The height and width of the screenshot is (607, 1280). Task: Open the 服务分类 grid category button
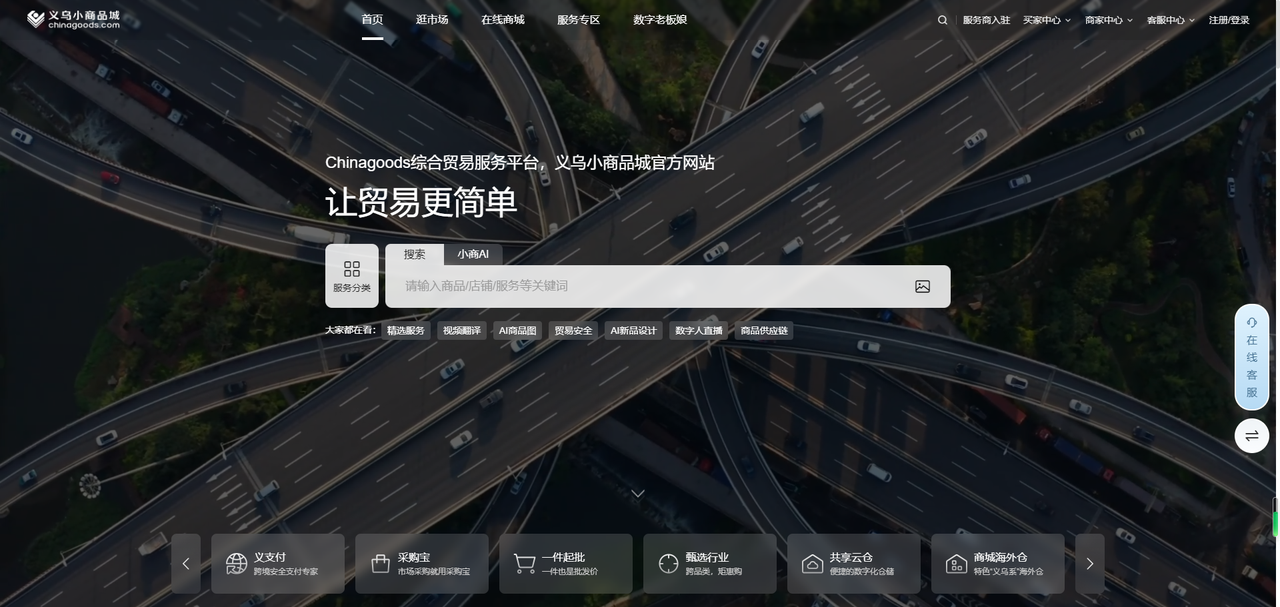pos(352,276)
